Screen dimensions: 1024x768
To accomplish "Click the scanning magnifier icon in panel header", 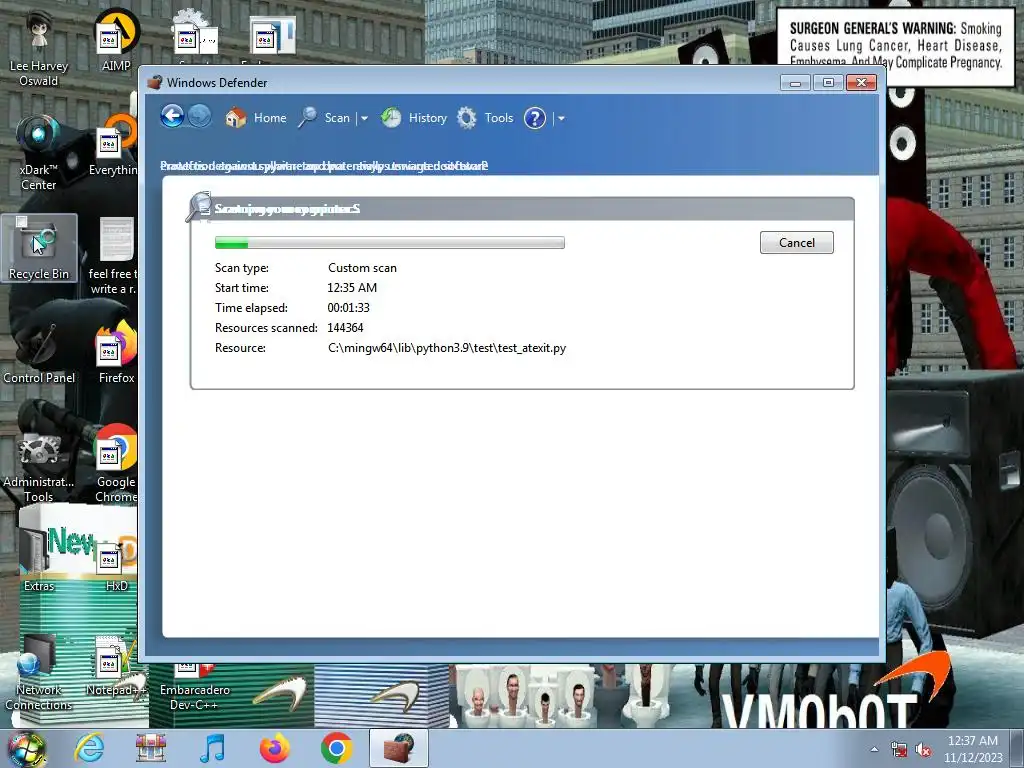I will (199, 206).
